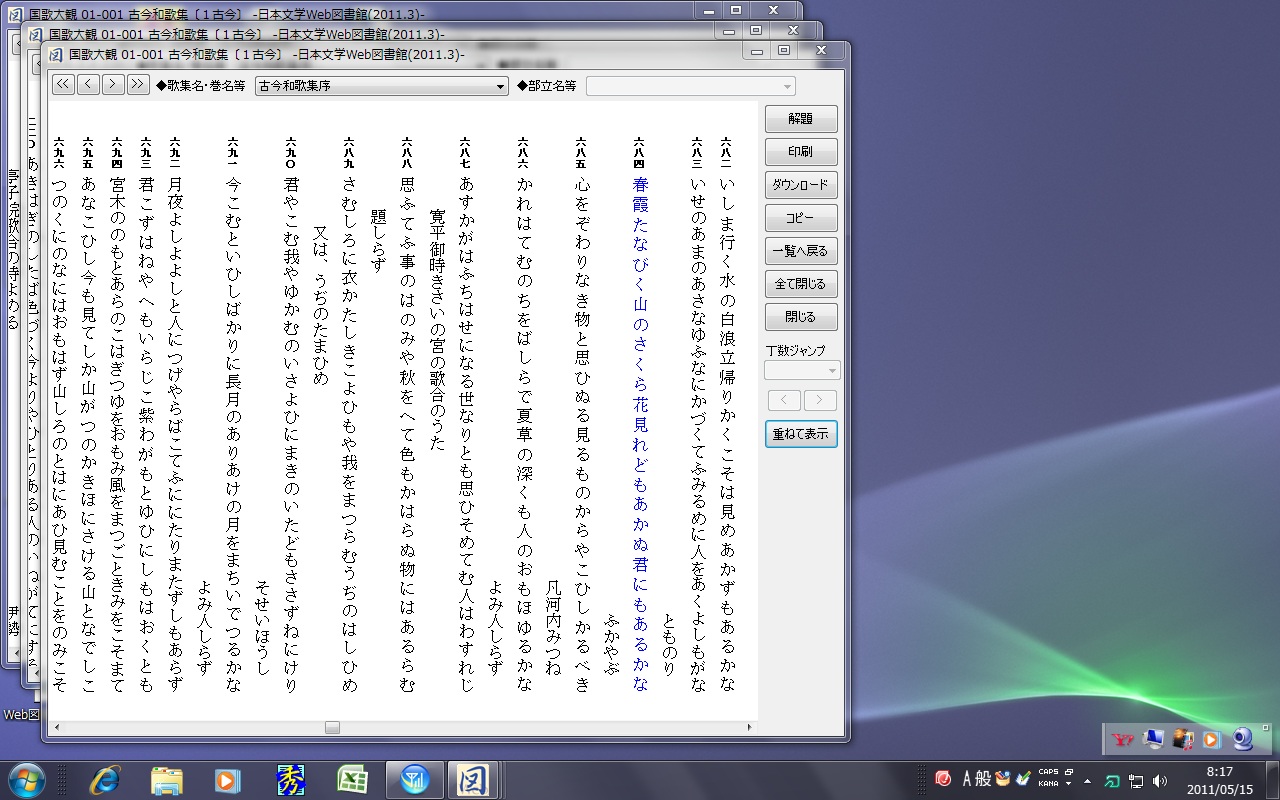The width and height of the screenshot is (1280, 800).
Task: Click the note 又は、うぢのたまひめ
Action: tap(320, 304)
